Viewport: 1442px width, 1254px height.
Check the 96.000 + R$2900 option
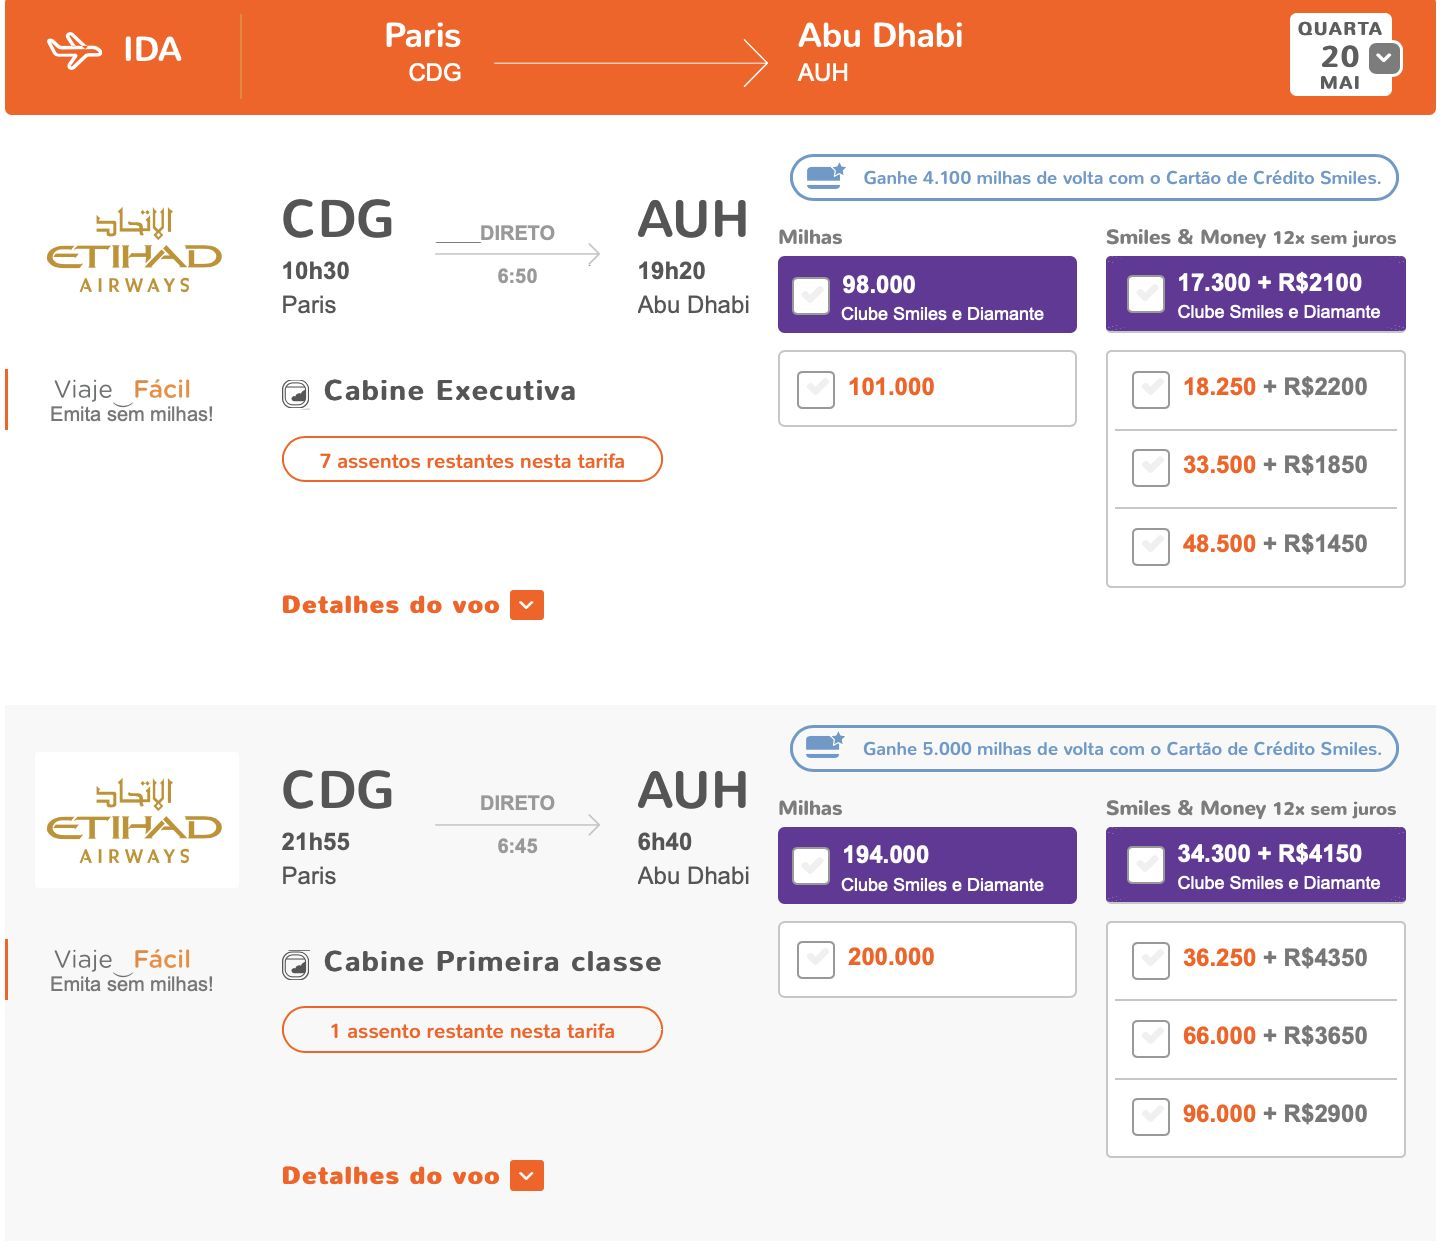(1151, 1116)
